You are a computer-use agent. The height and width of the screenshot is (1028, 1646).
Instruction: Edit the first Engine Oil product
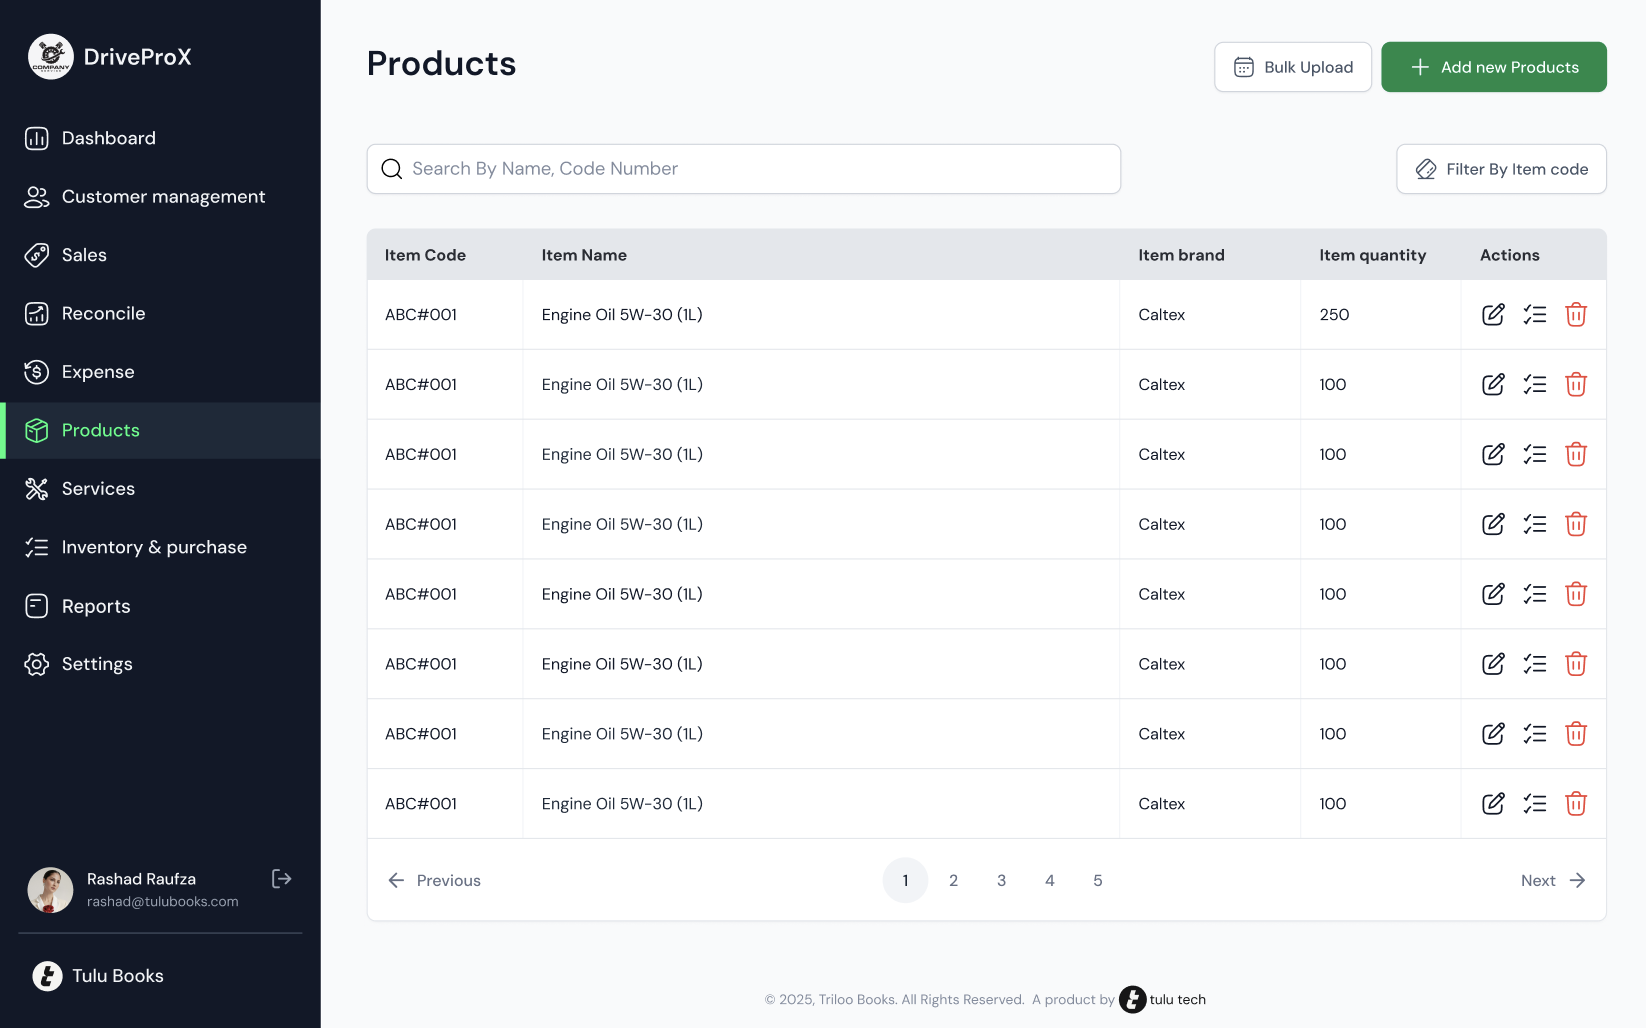(1493, 314)
